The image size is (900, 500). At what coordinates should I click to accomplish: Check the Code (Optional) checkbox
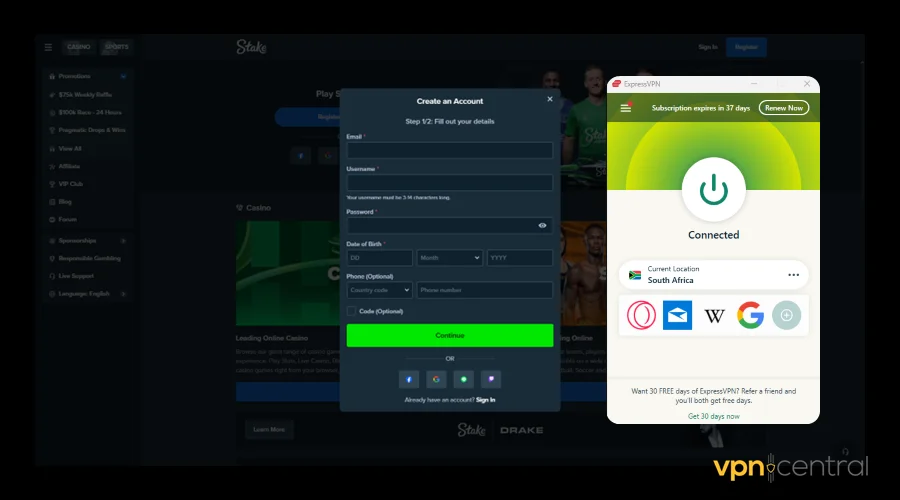click(x=351, y=311)
